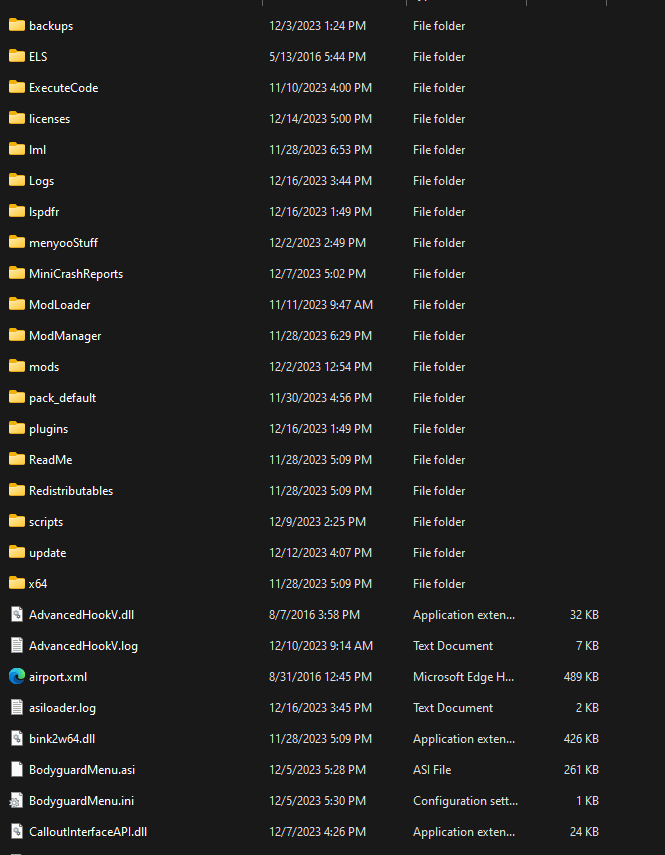Click the Logs folder icon
The height and width of the screenshot is (855, 665).
[17, 180]
